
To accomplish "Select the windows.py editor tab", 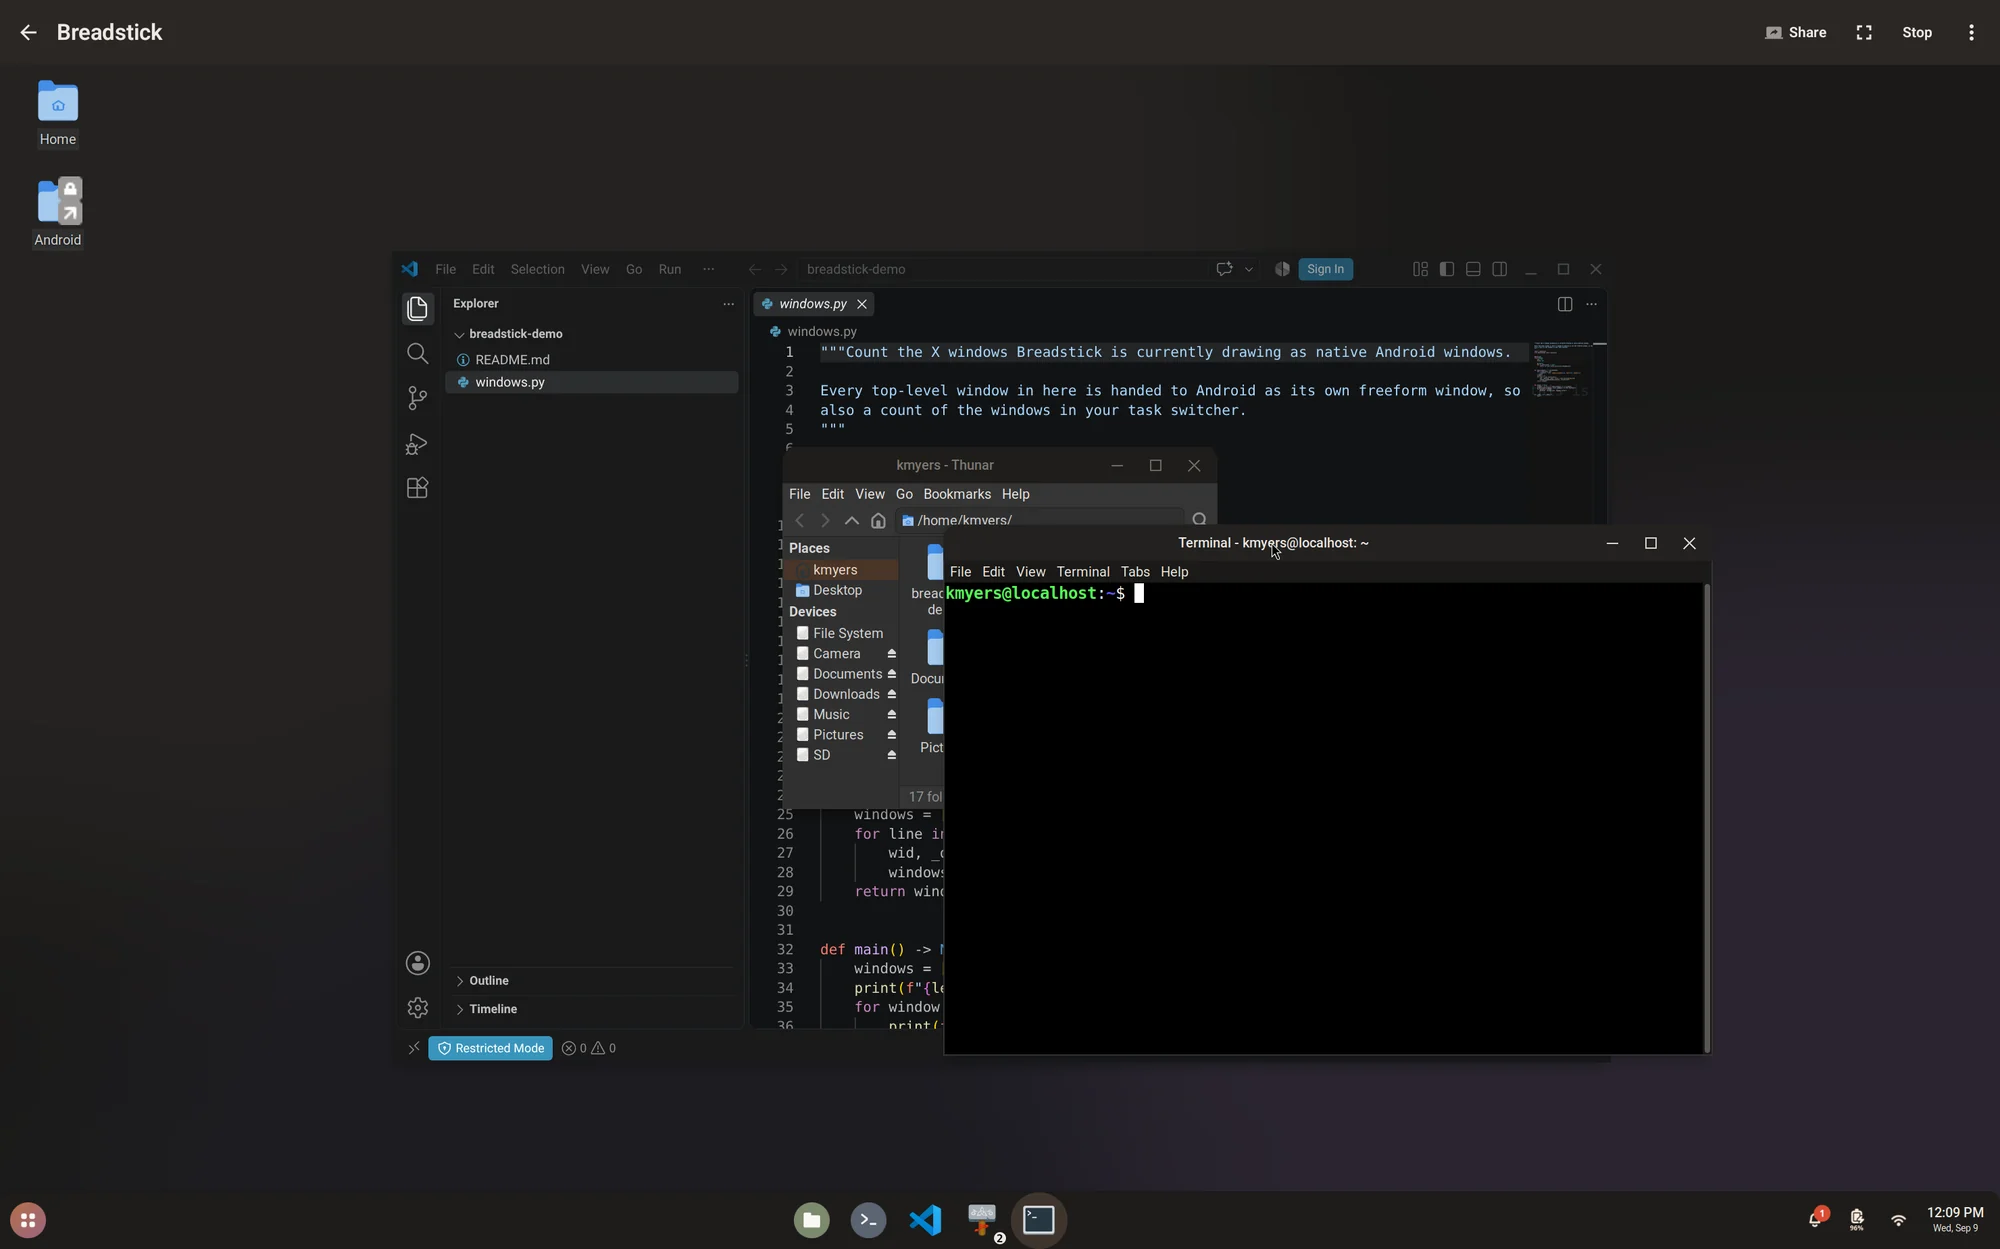I will coord(813,304).
